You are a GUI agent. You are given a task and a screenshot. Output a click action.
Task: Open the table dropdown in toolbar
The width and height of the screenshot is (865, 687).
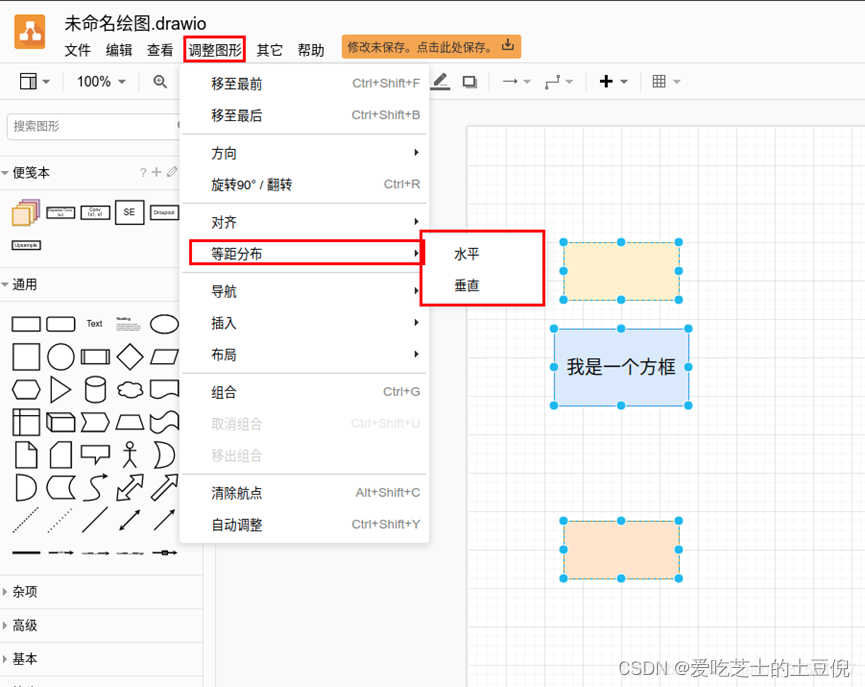coord(666,82)
